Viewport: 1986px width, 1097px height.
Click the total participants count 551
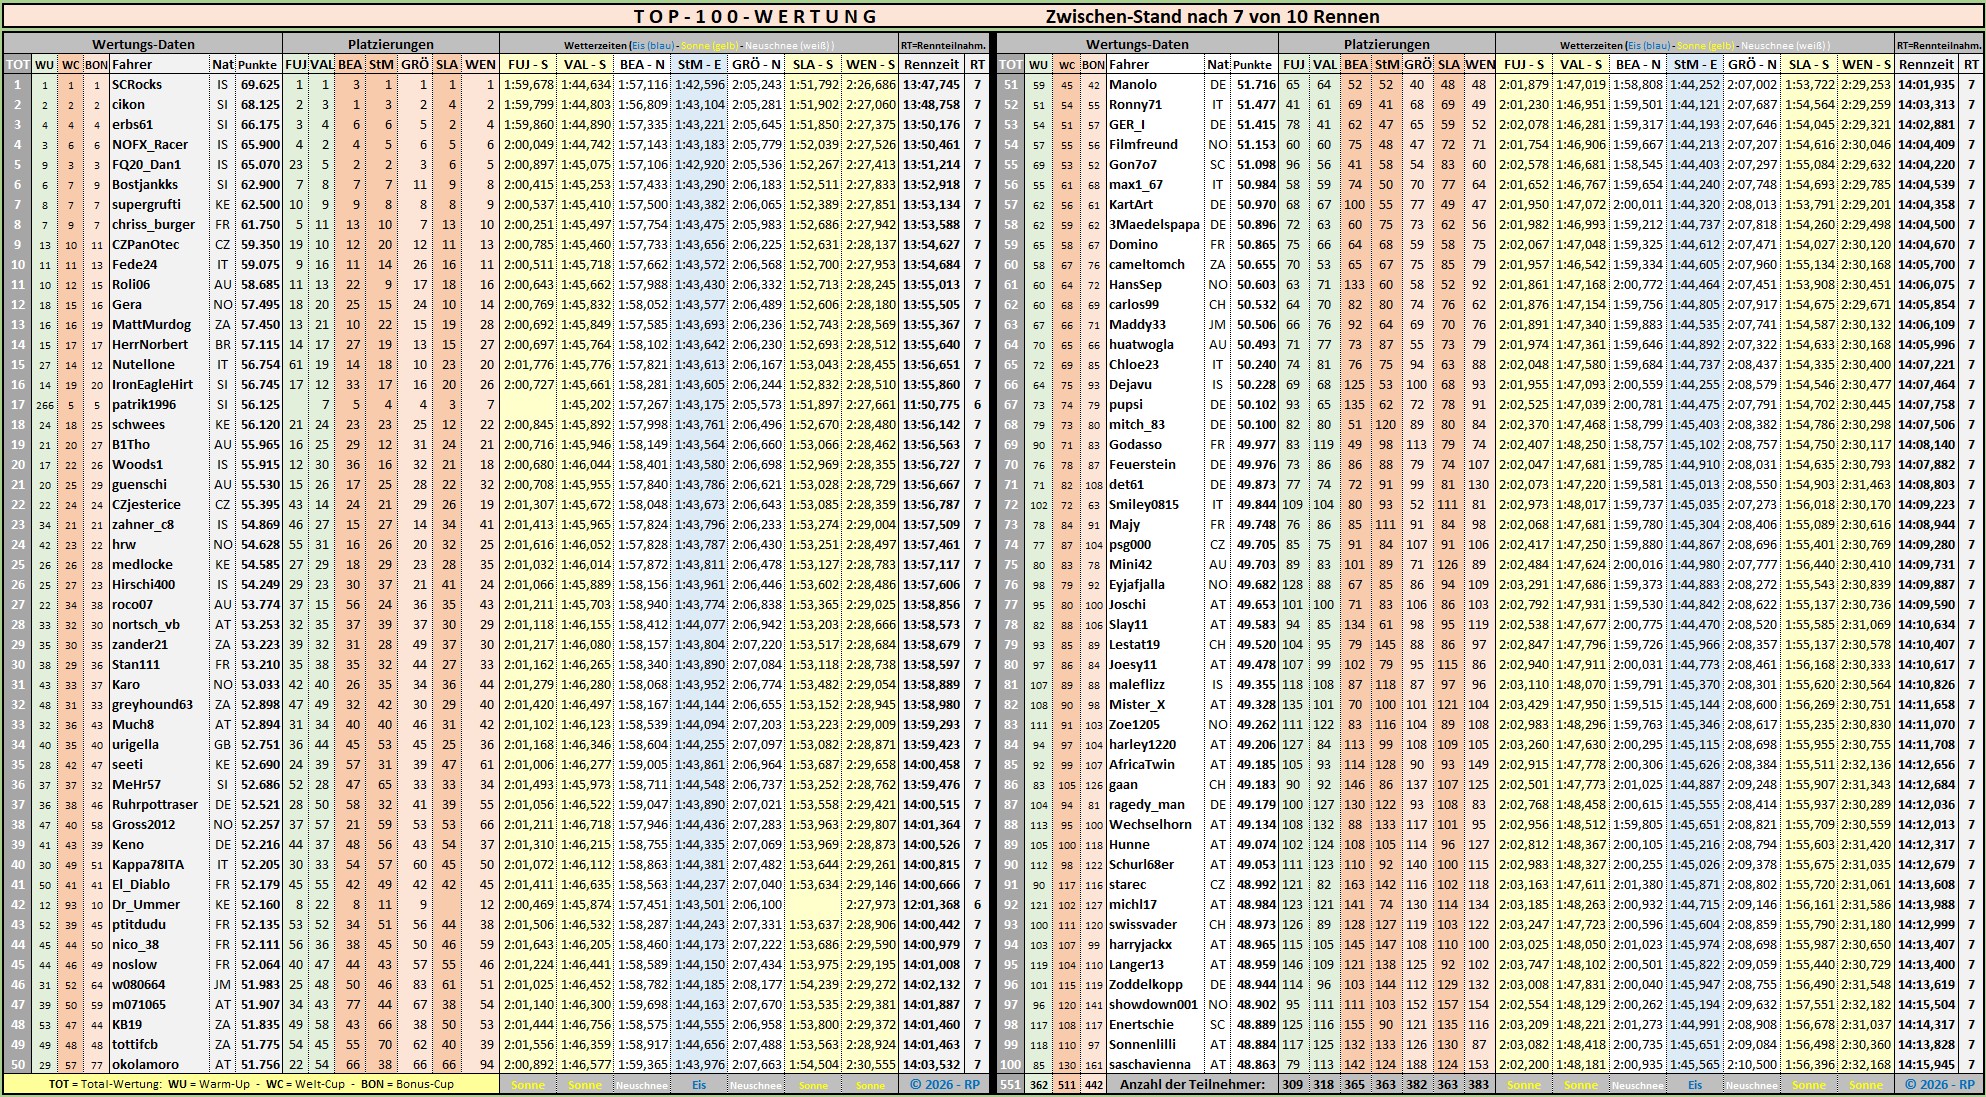[x=1011, y=1084]
